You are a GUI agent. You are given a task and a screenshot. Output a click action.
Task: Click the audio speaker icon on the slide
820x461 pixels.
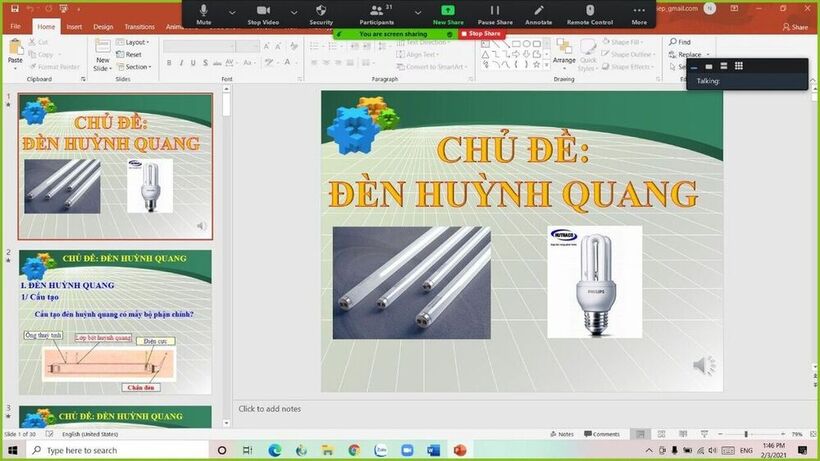[x=704, y=365]
